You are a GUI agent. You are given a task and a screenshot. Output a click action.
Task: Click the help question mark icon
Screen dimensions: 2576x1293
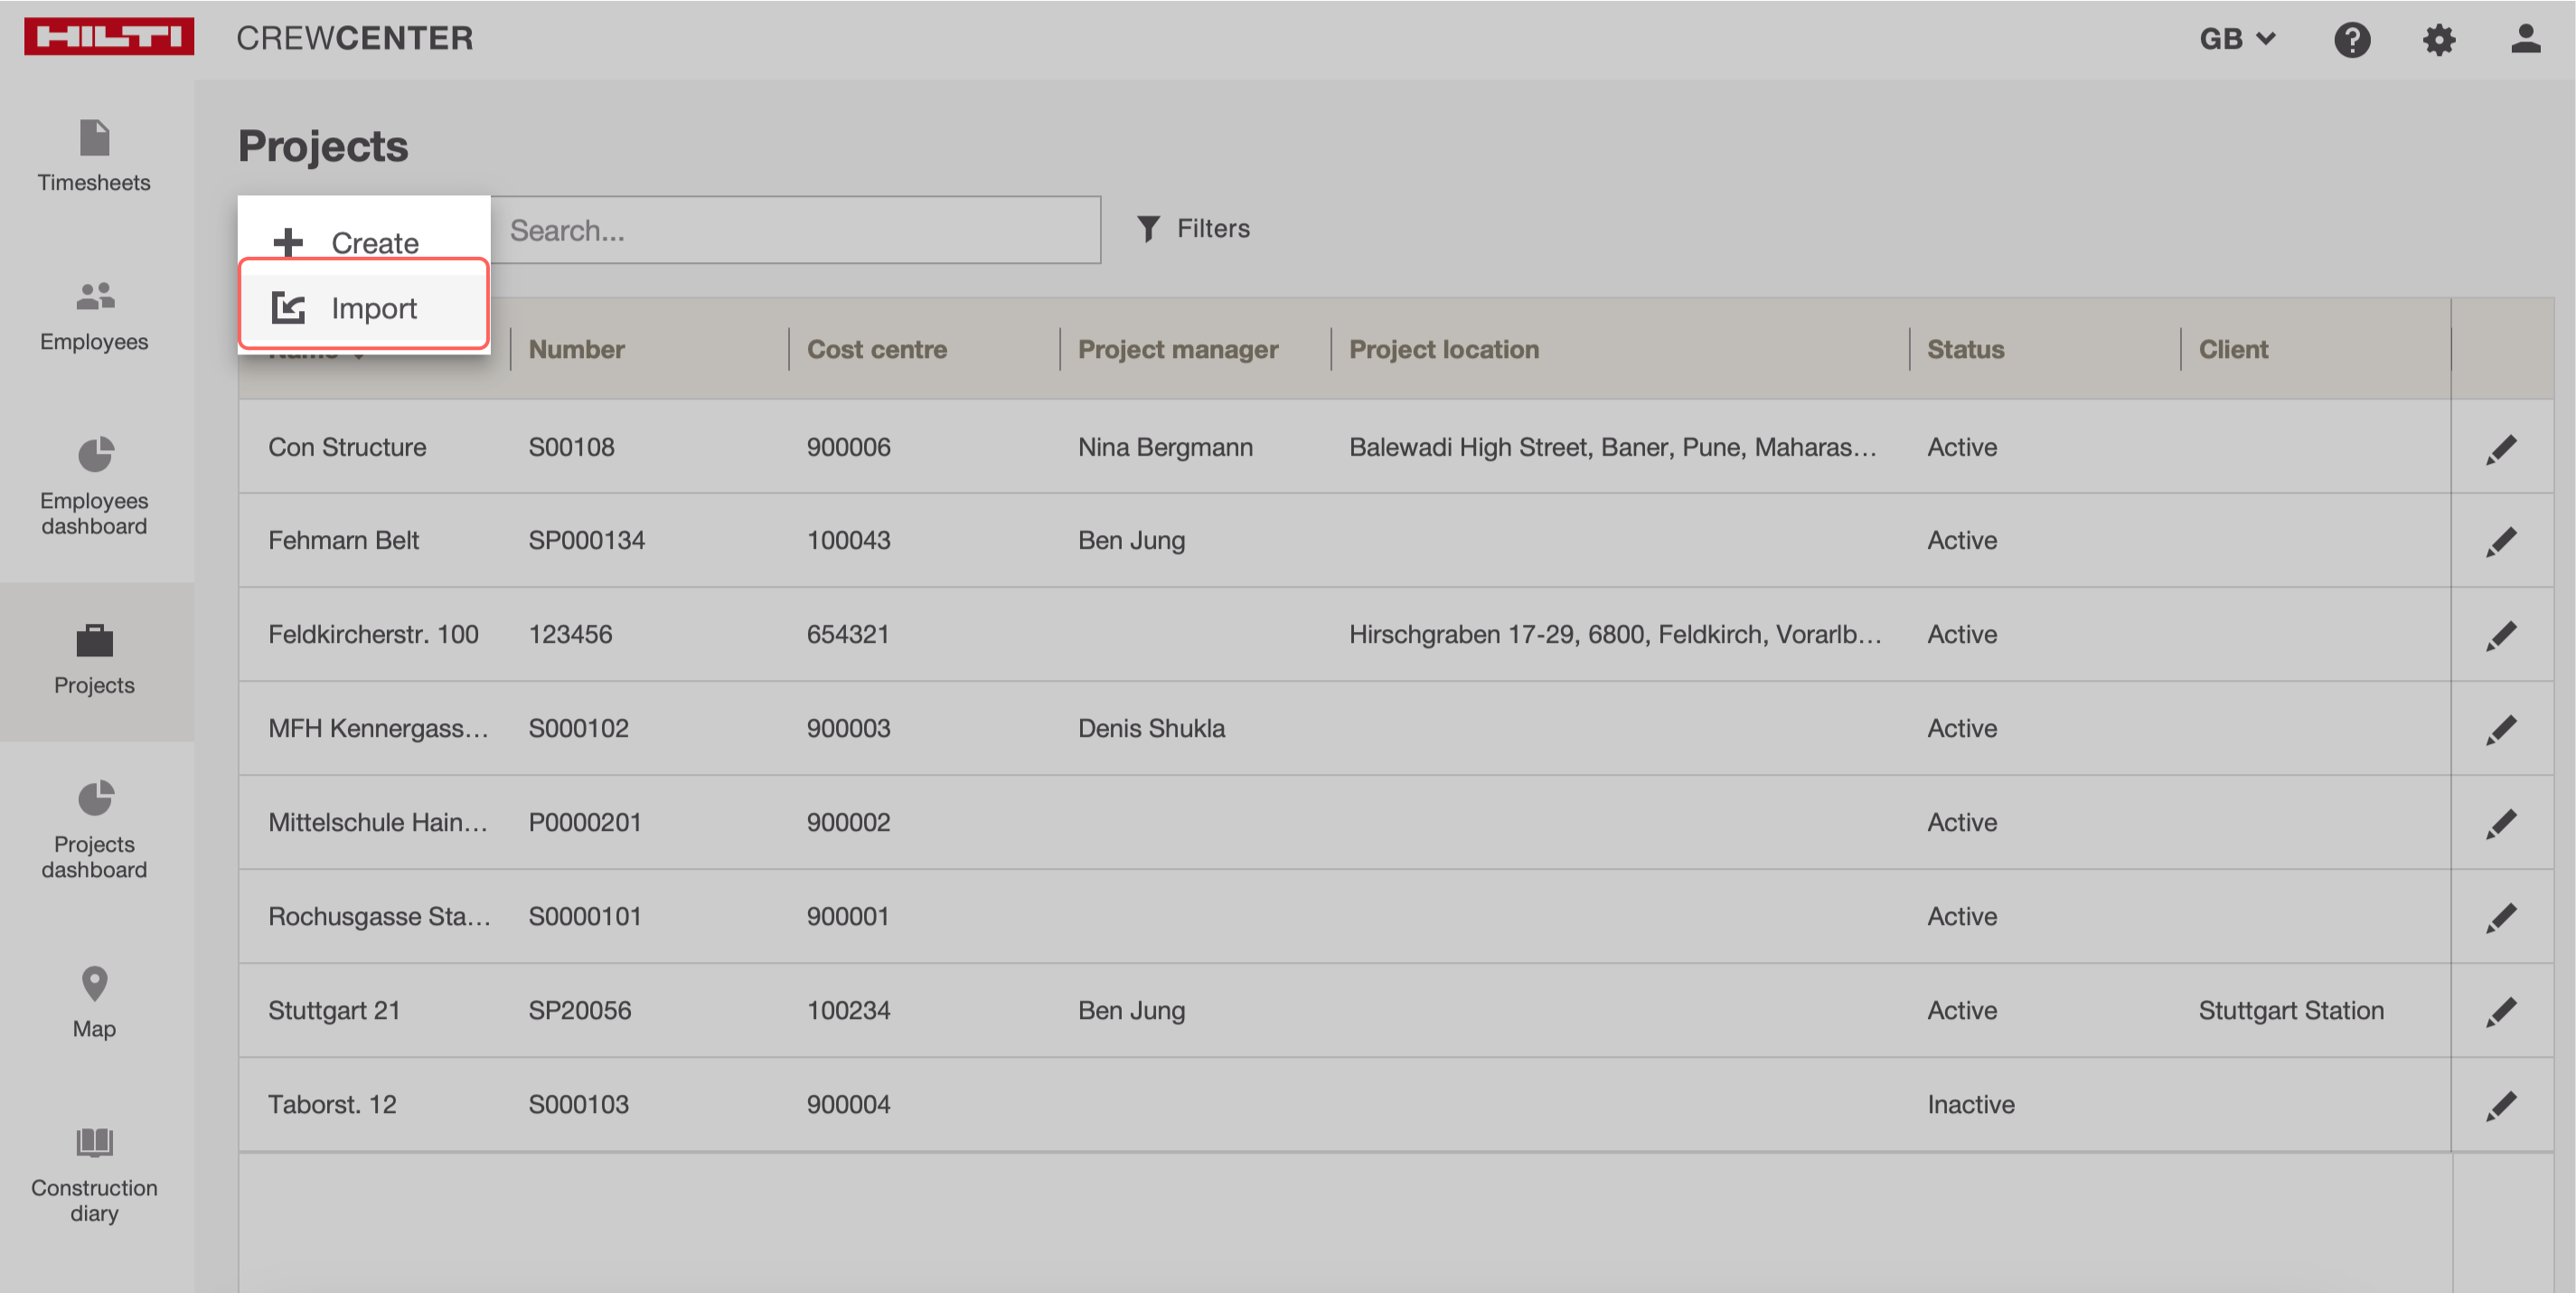(2351, 40)
